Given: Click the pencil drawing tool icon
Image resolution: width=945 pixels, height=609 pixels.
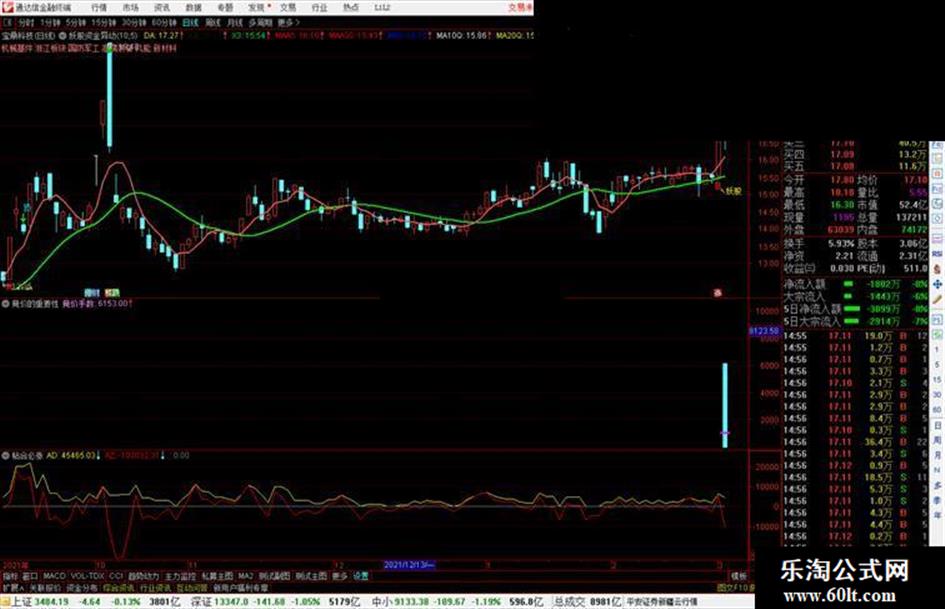Looking at the screenshot, I should (x=937, y=299).
